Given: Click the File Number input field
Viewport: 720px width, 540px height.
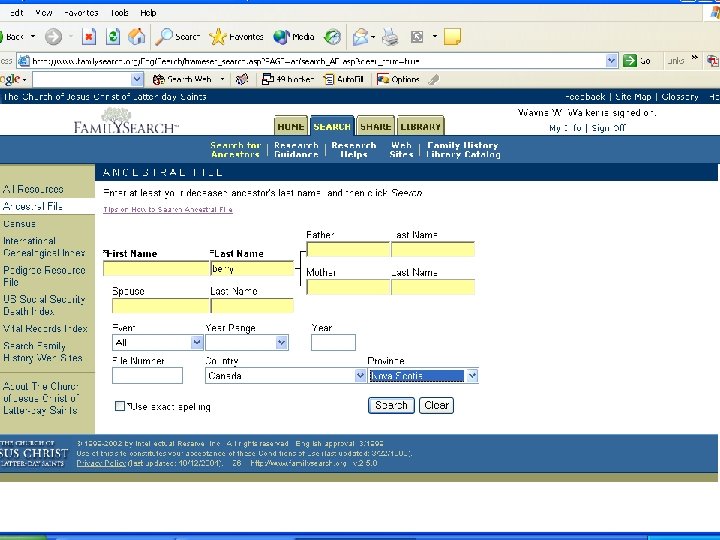Looking at the screenshot, I should tap(147, 375).
